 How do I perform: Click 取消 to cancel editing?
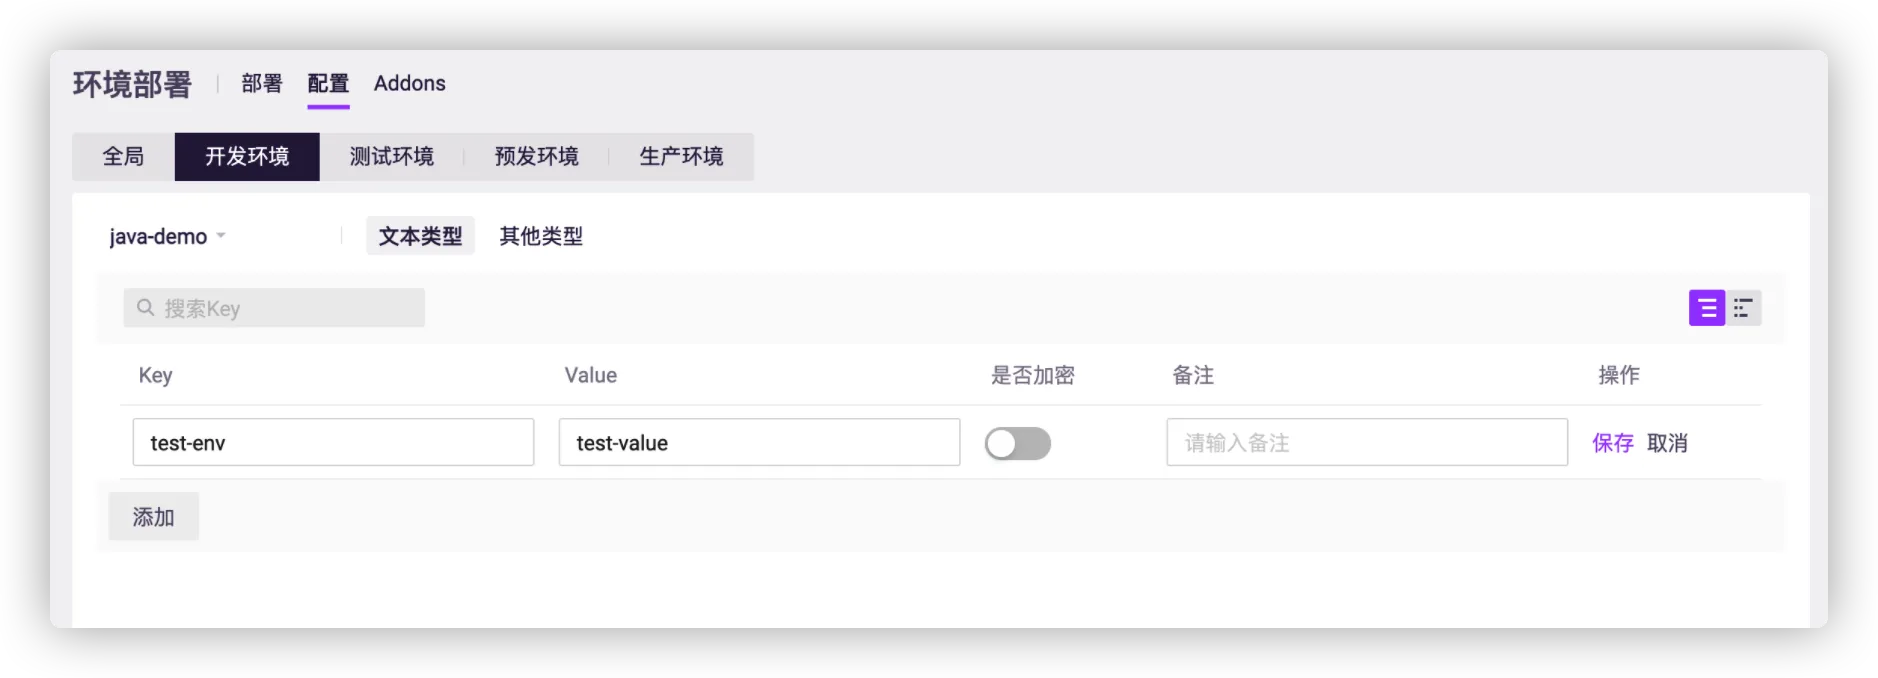(1667, 443)
